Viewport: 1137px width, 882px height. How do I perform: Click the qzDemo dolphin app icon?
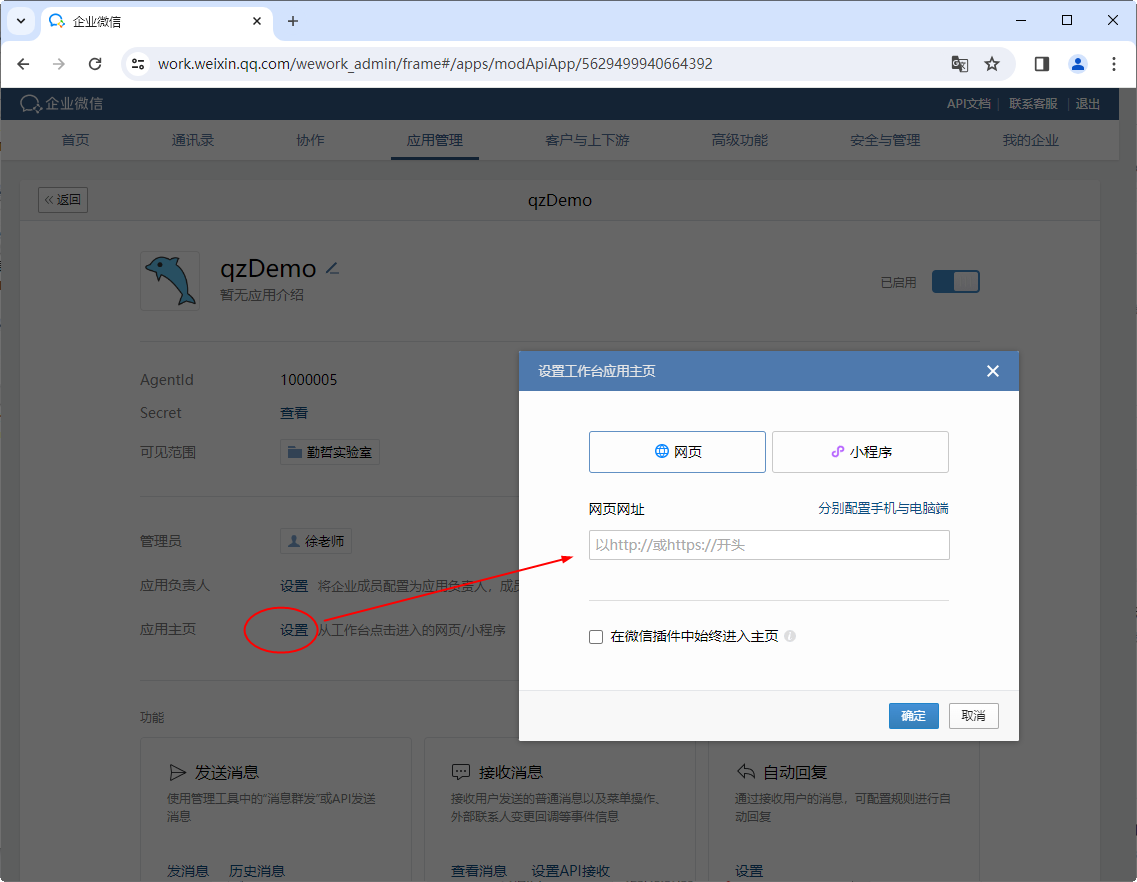[170, 280]
